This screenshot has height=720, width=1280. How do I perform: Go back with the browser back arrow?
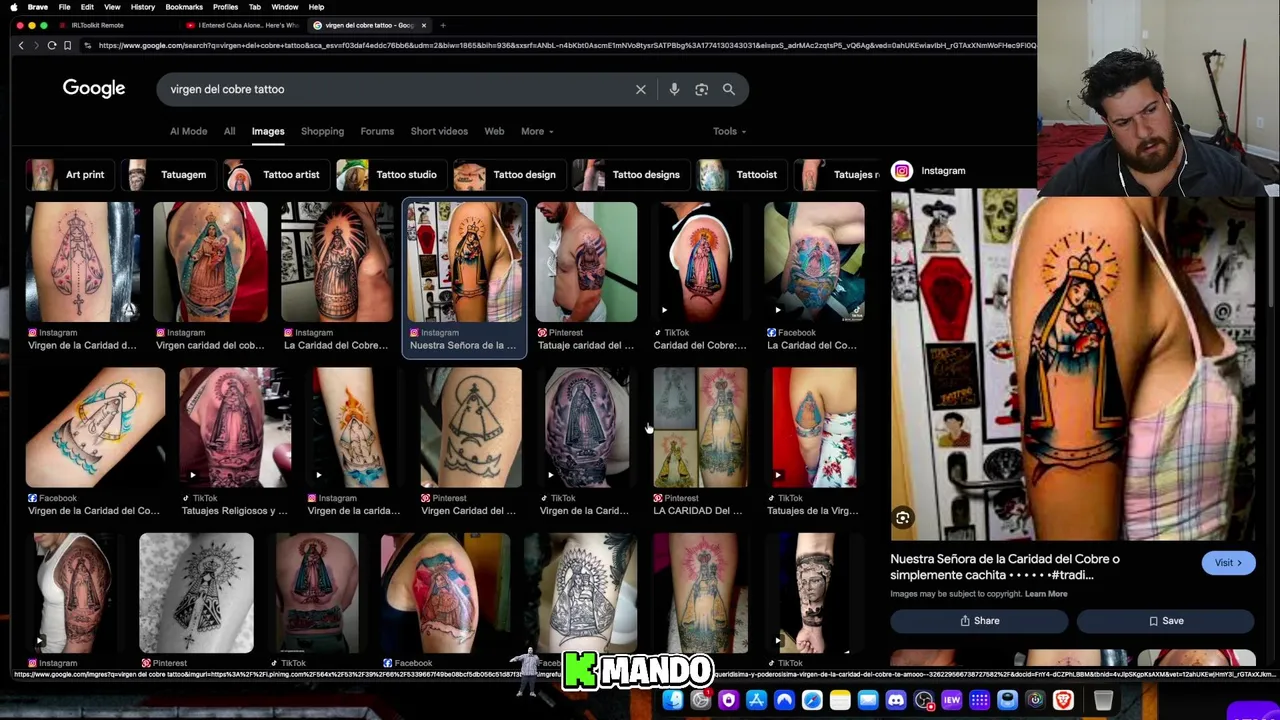21,45
